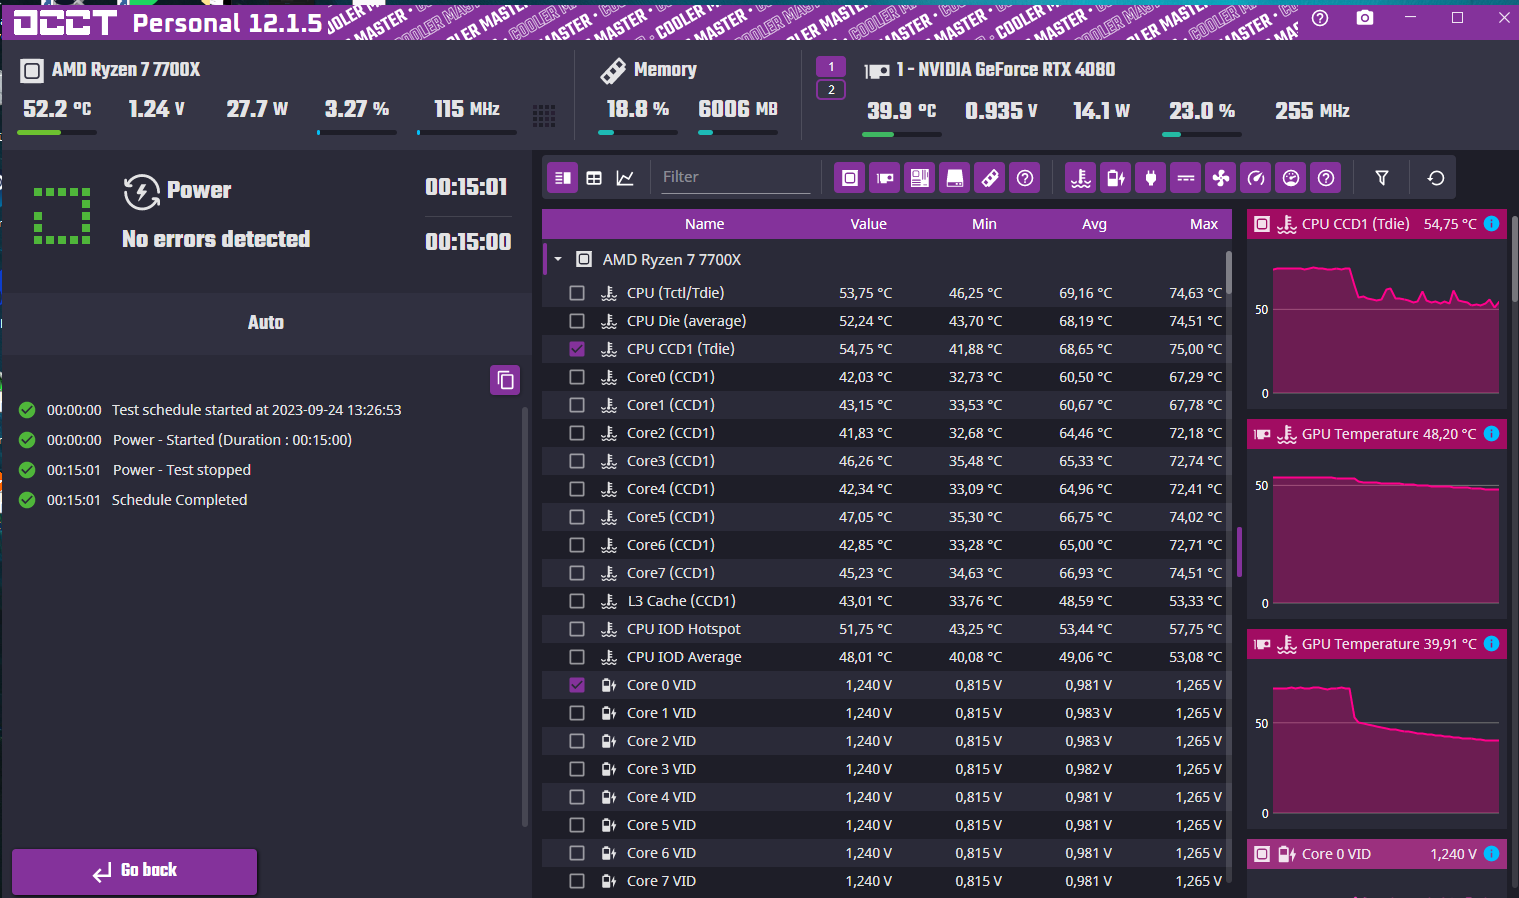
Task: Click the Go back button
Action: click(135, 871)
